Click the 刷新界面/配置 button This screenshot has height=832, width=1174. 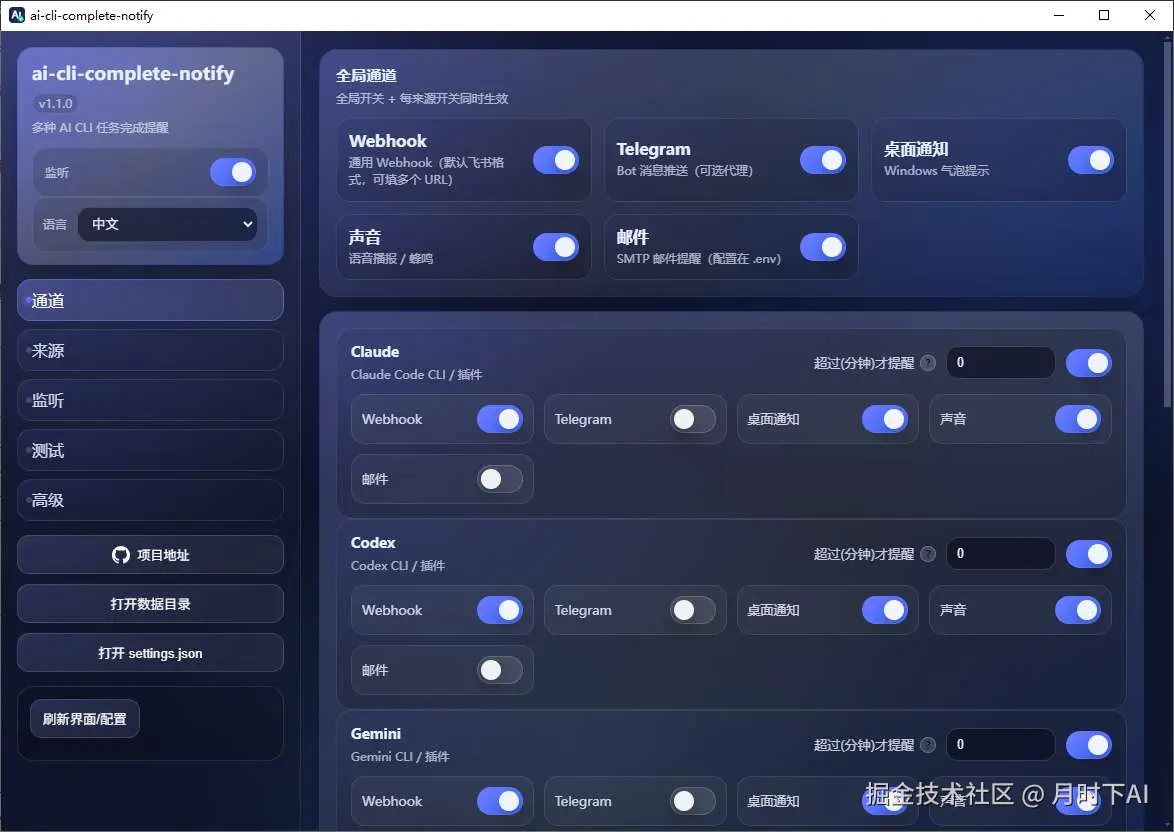click(85, 719)
